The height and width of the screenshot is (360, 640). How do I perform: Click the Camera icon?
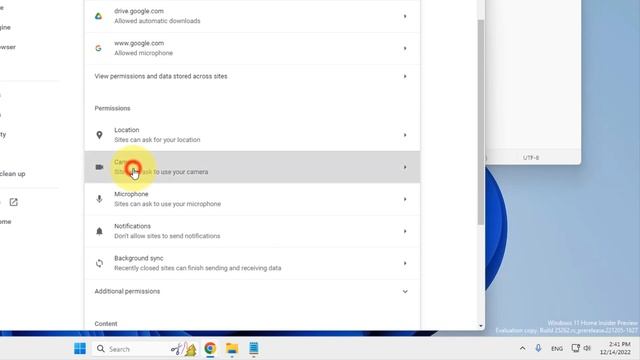click(x=99, y=167)
